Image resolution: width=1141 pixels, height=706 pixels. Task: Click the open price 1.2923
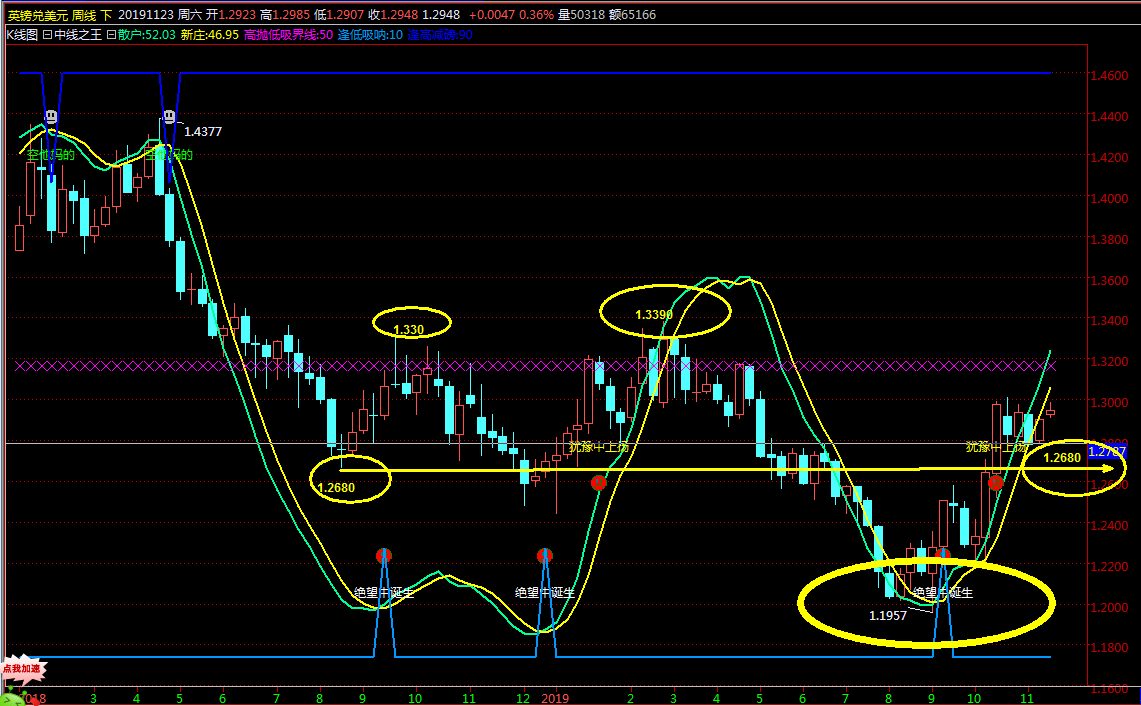pos(237,15)
